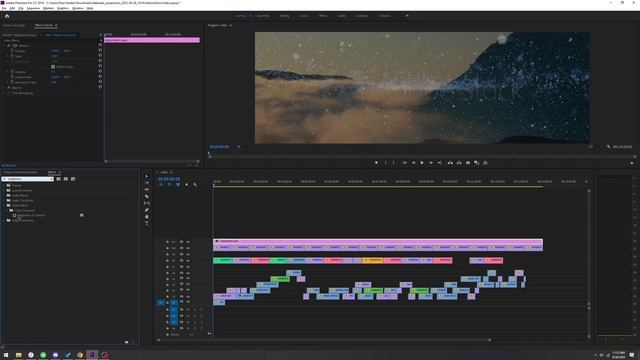Open the Sequence menu
Viewport: 640px width, 360px height.
coord(33,8)
